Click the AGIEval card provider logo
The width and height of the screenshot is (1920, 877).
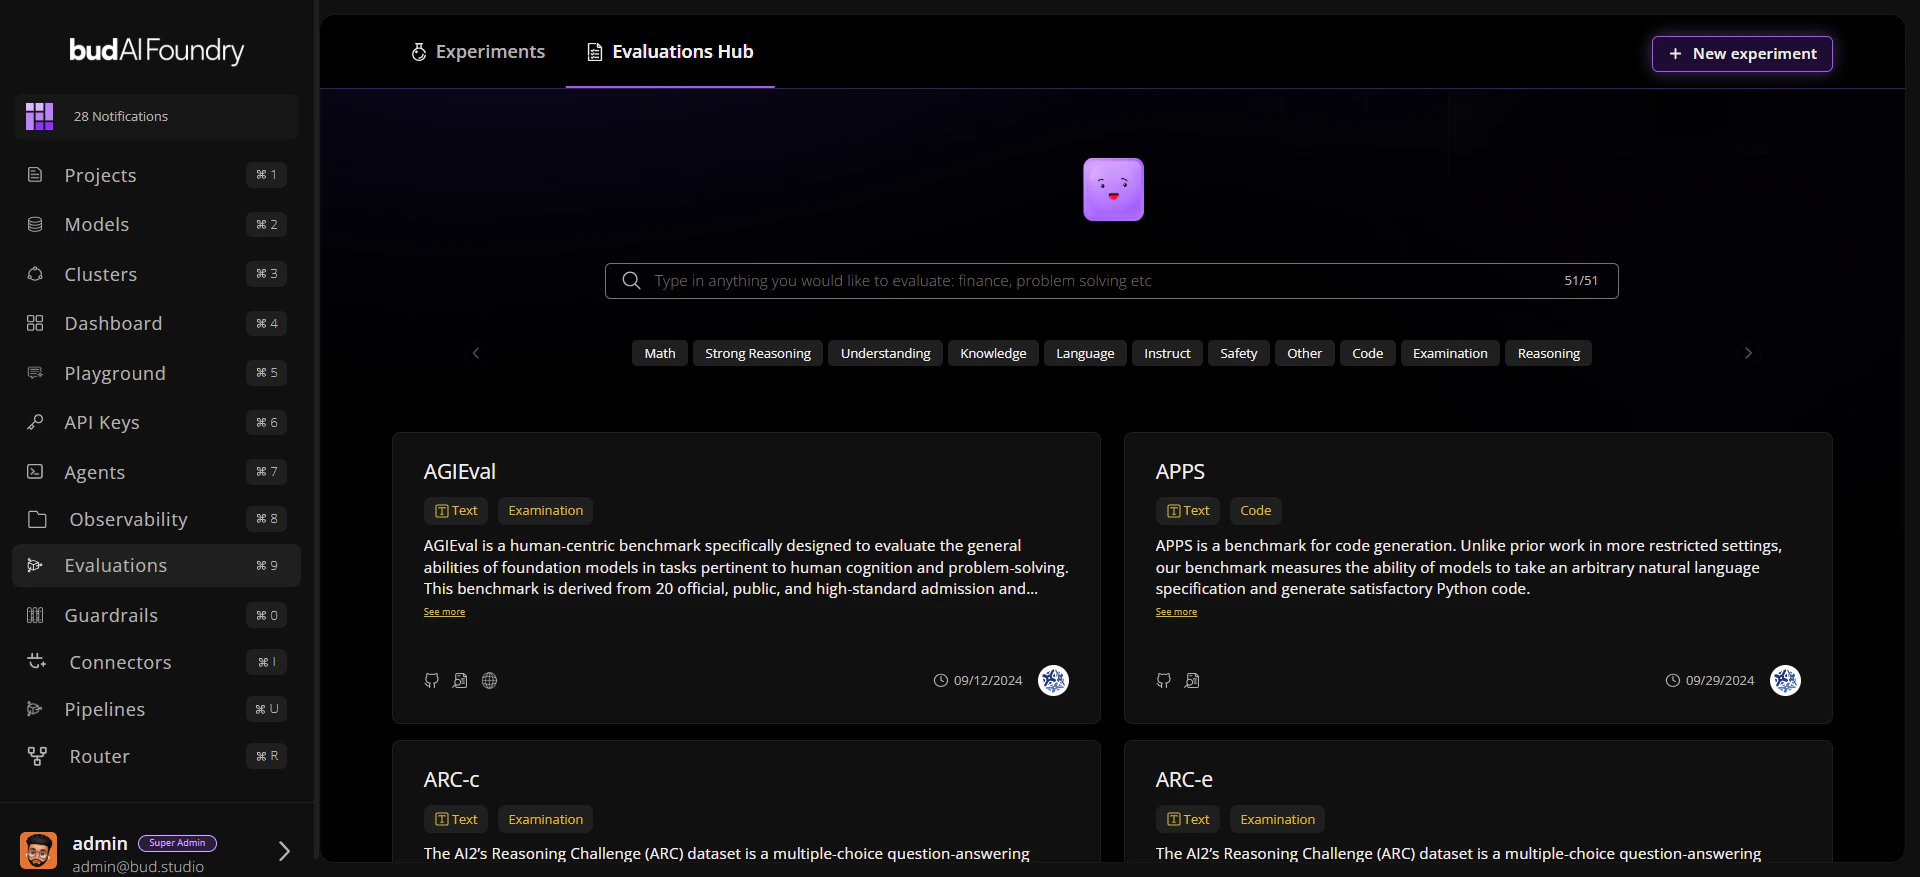point(1053,681)
